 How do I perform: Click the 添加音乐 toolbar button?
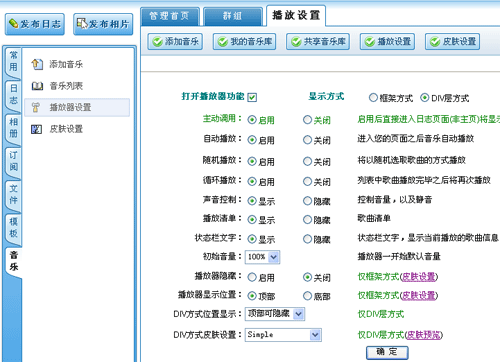[x=175, y=42]
